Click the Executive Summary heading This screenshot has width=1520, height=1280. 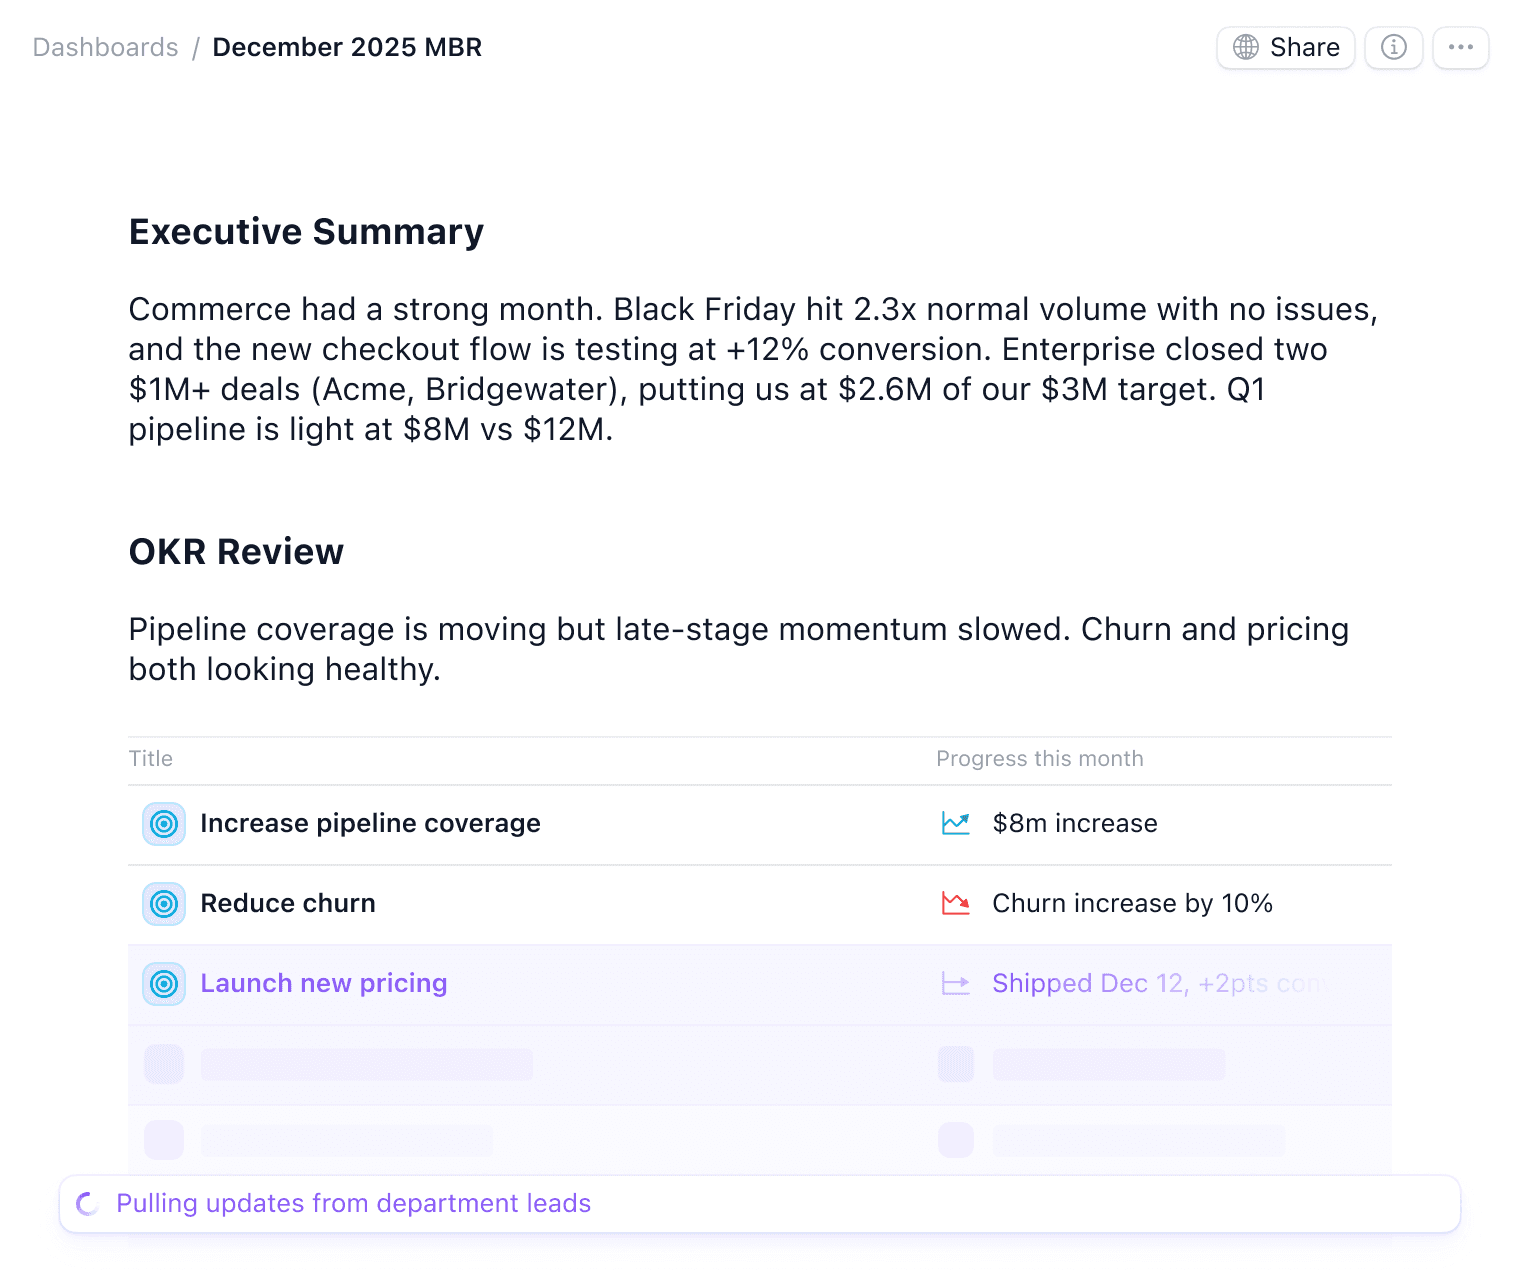pos(306,232)
